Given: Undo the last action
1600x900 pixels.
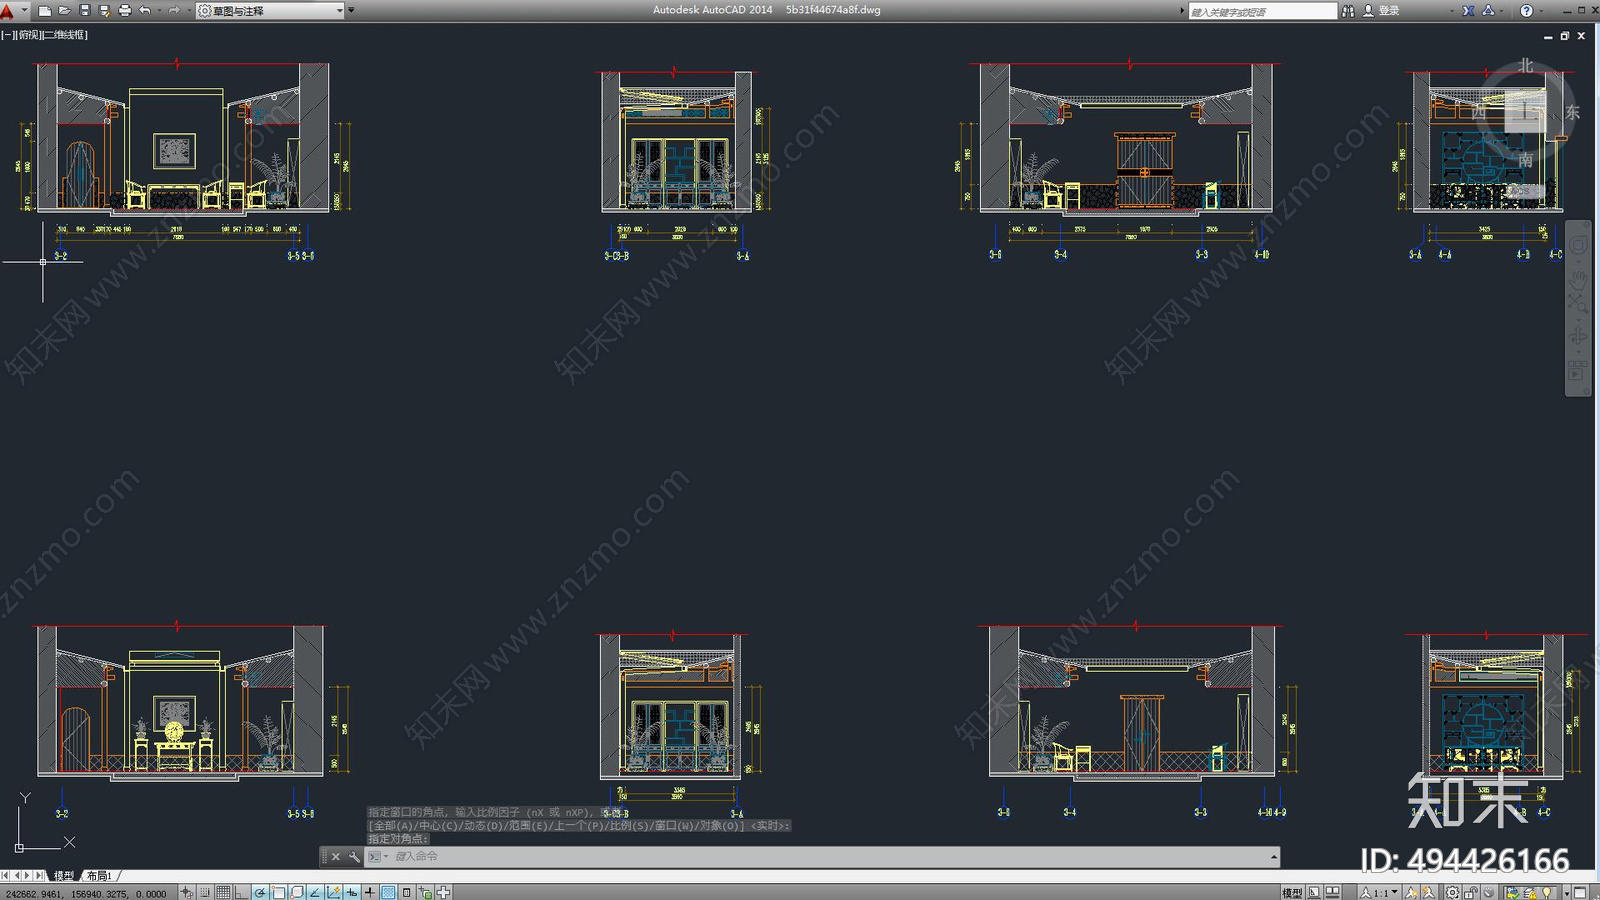Looking at the screenshot, I should pos(145,11).
